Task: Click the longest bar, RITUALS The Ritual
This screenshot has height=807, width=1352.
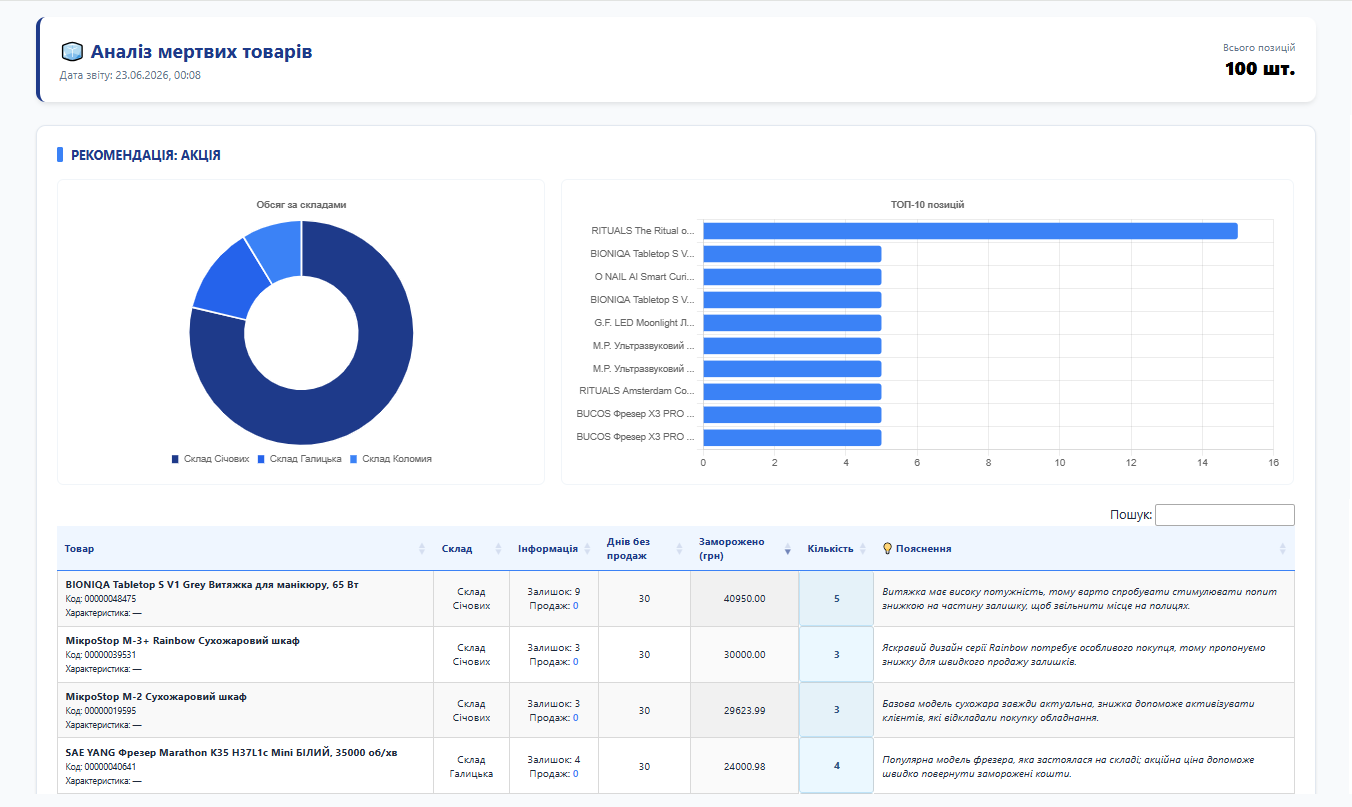Action: [x=970, y=231]
